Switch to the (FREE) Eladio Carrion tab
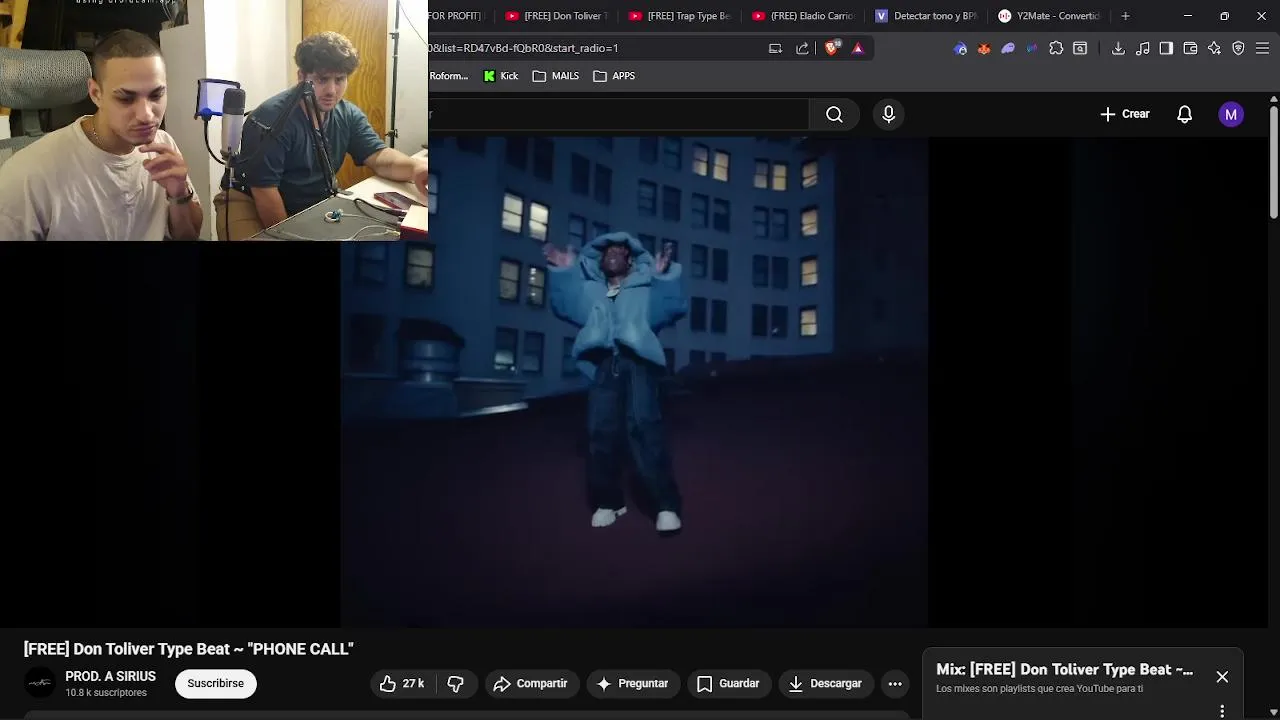The image size is (1280, 720). point(803,16)
